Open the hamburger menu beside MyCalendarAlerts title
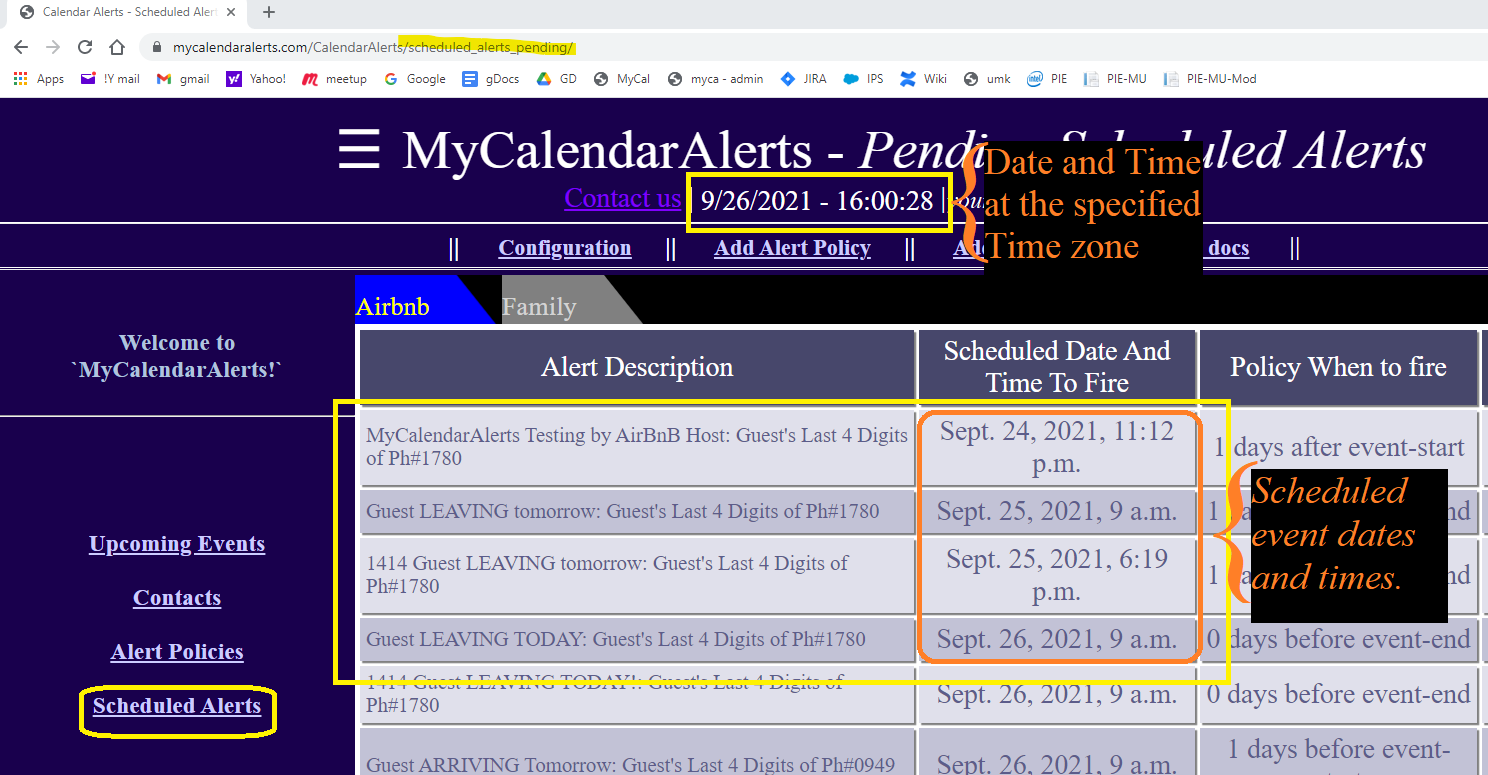Screen dimensions: 1488x775 tap(358, 150)
